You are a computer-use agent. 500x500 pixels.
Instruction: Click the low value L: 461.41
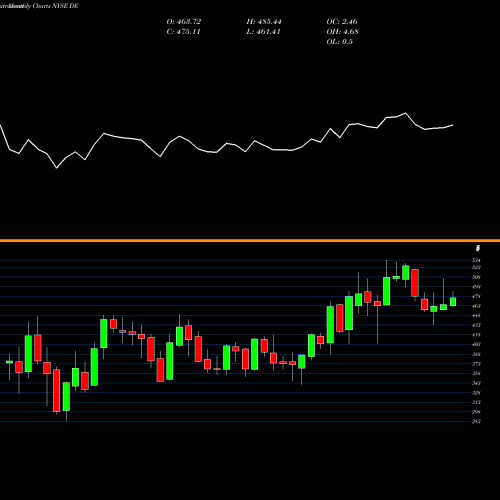263,32
